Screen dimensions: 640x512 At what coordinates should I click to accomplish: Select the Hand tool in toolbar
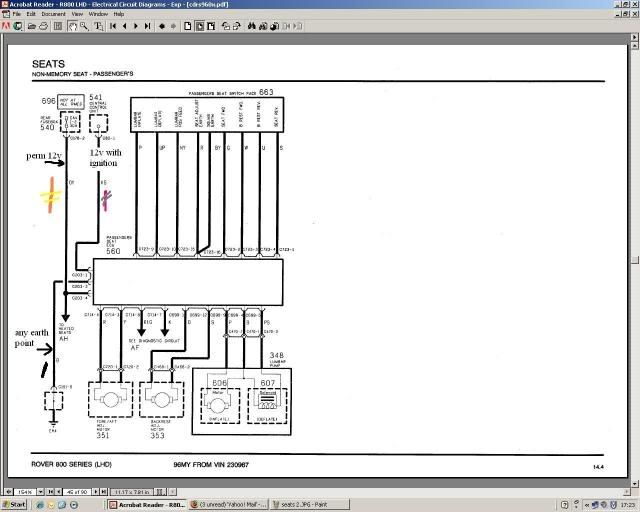72,26
